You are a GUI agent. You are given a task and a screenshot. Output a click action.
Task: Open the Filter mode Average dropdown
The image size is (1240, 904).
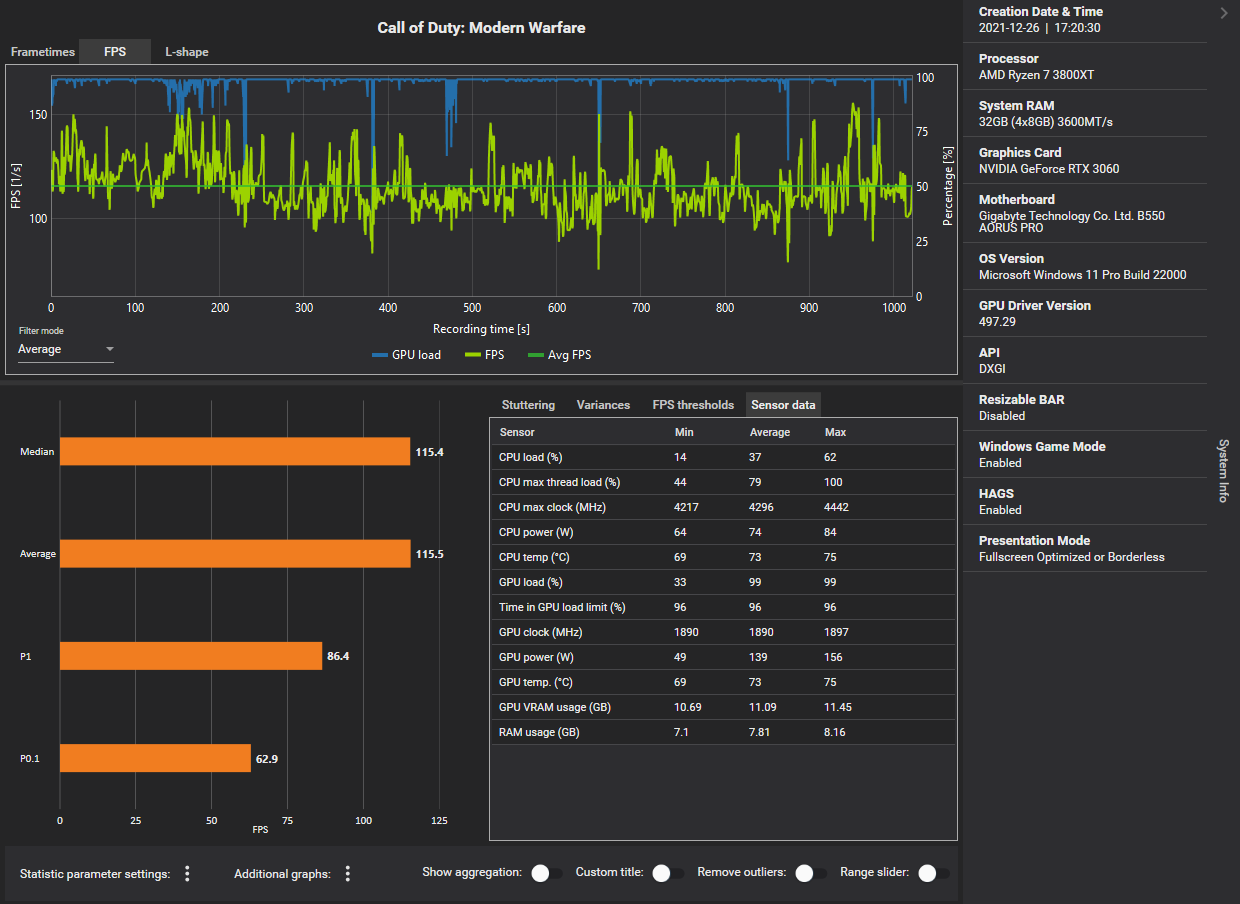click(66, 350)
